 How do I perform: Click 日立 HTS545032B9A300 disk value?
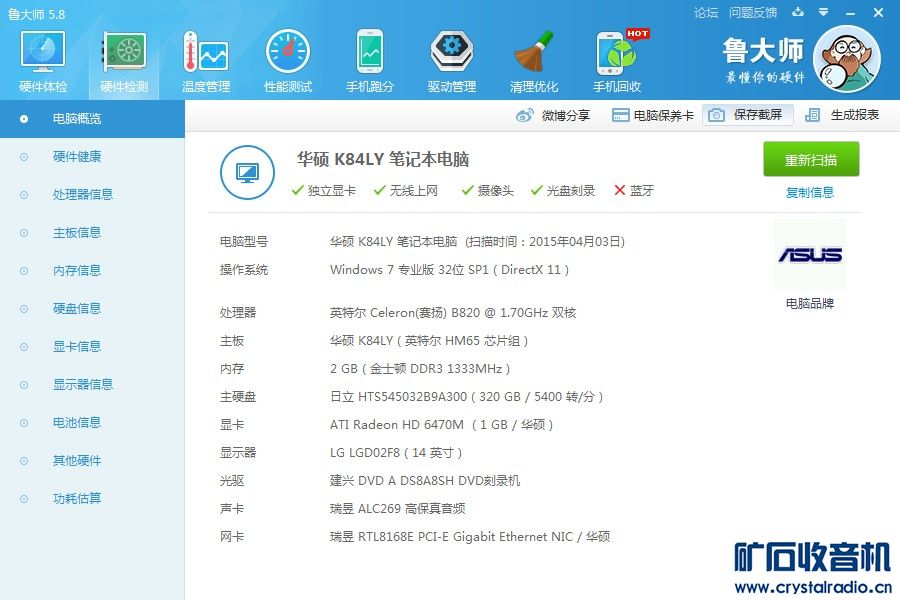click(467, 397)
